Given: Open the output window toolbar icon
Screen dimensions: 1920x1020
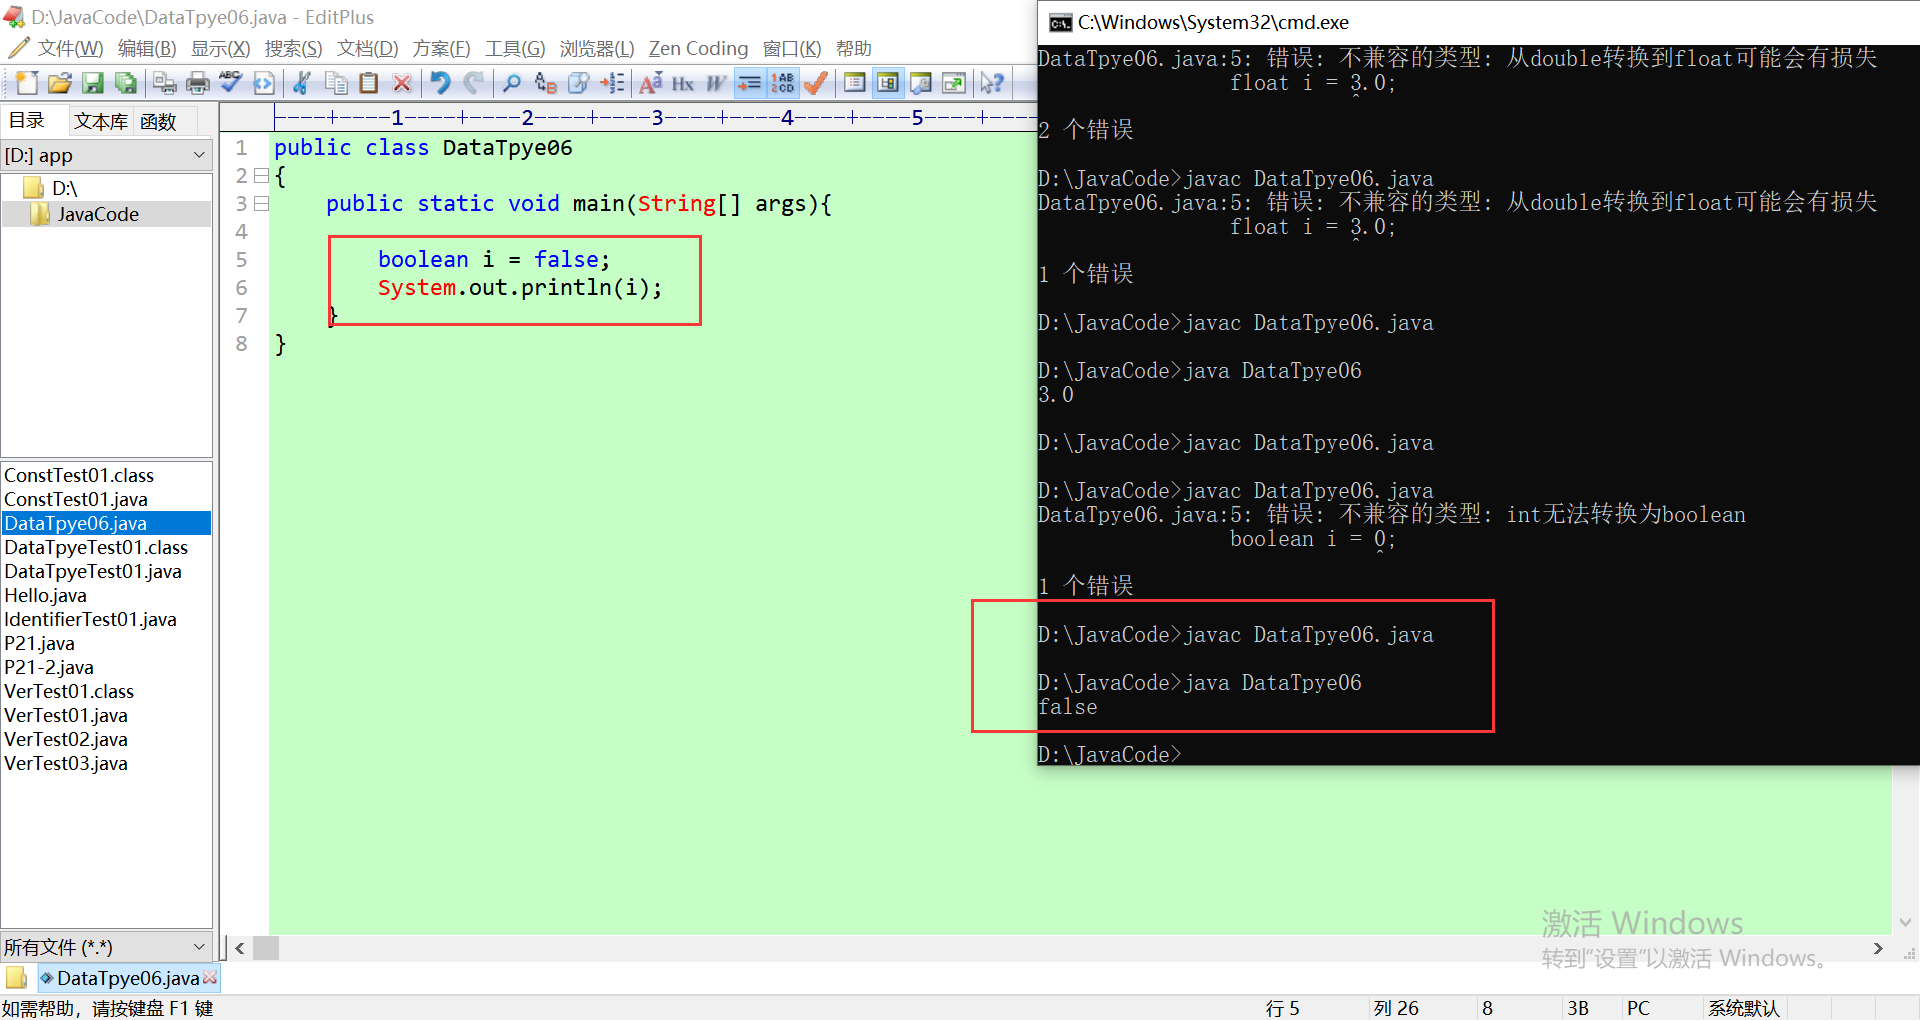Looking at the screenshot, I should [921, 83].
